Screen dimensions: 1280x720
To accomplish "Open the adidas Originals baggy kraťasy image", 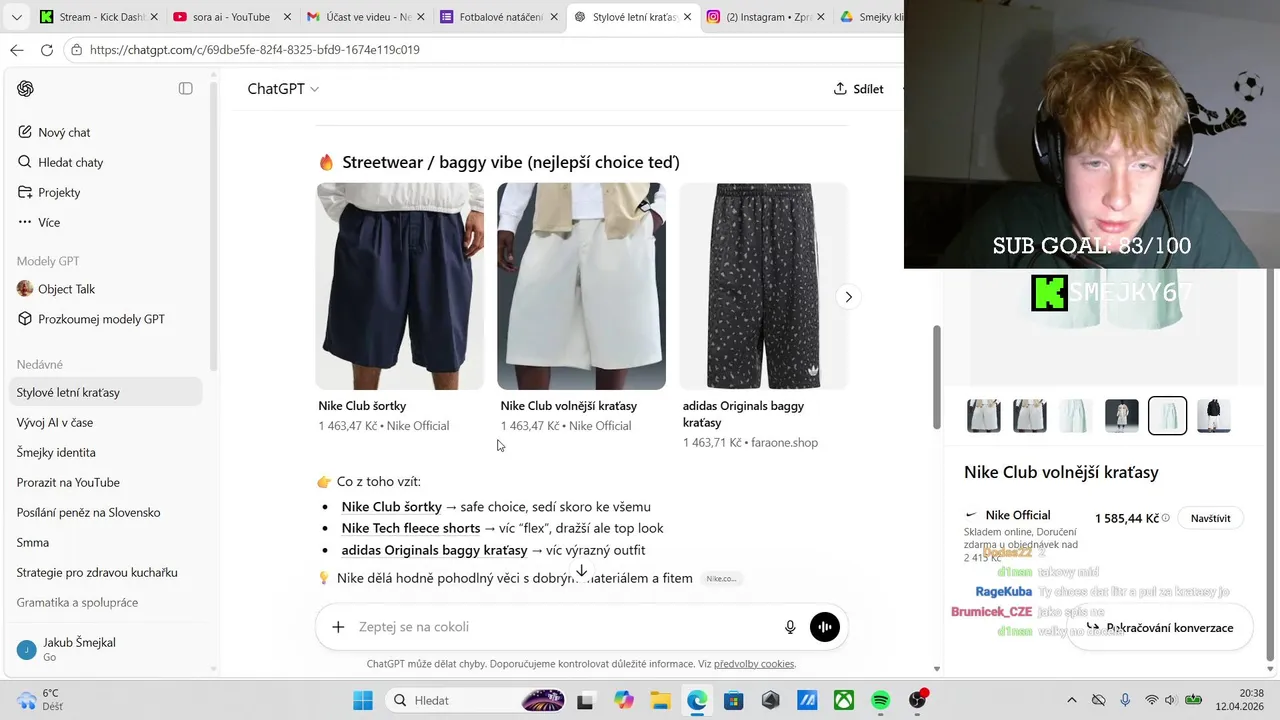I will point(763,286).
